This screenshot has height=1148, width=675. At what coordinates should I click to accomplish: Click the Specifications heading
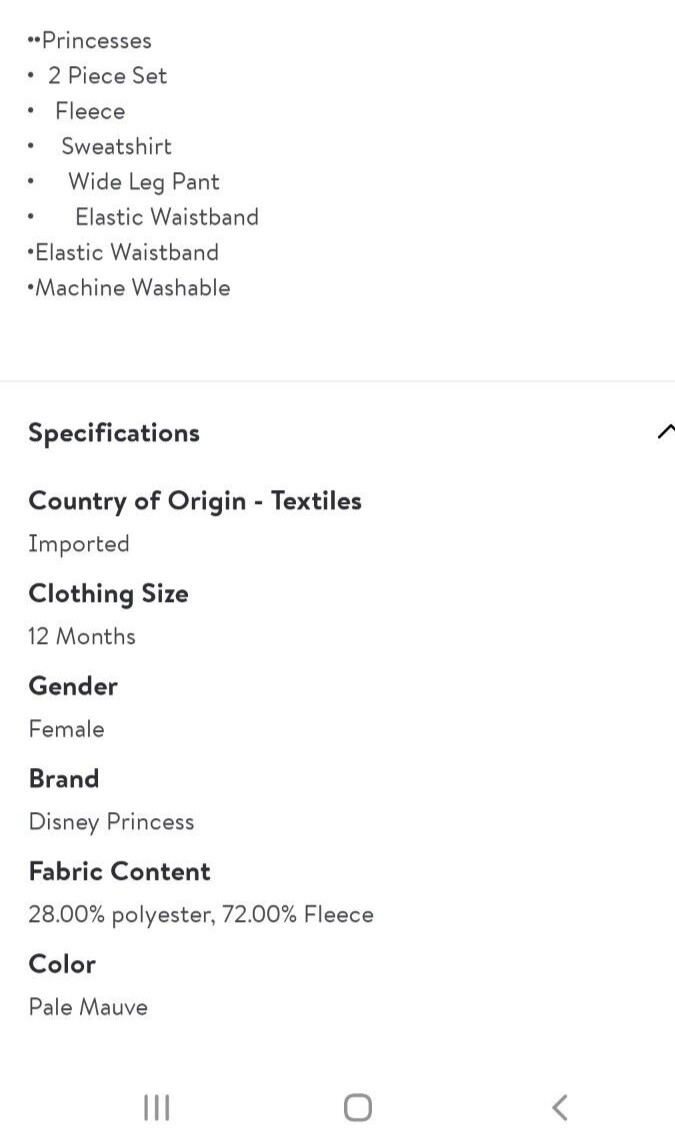coord(113,433)
